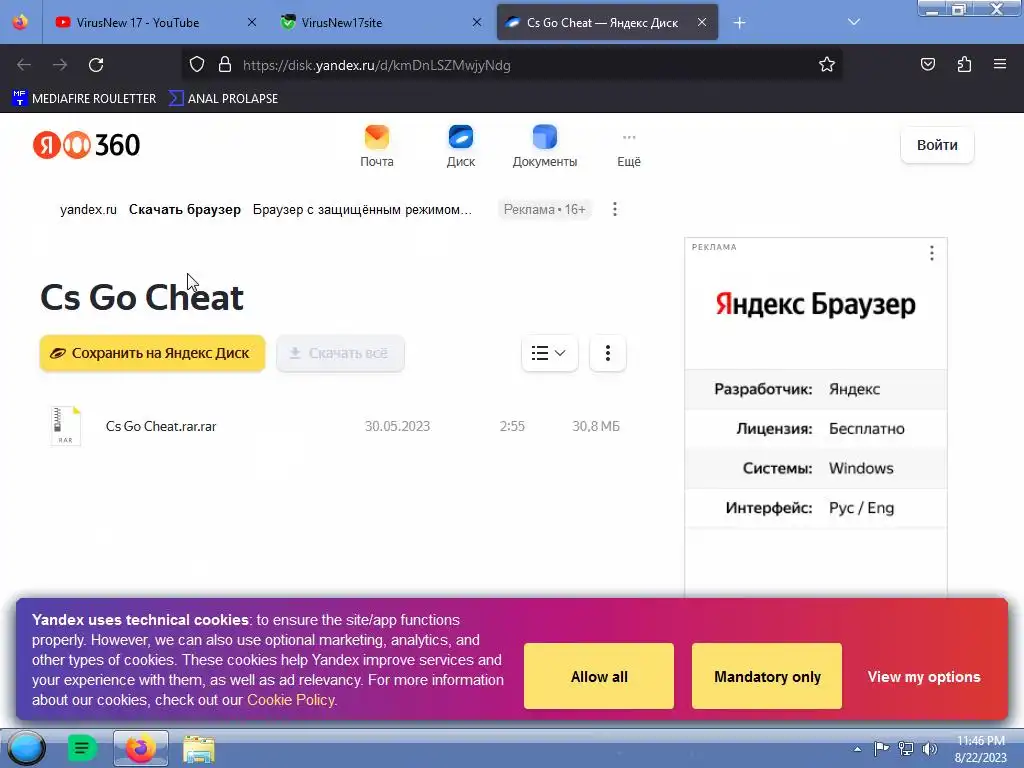Click Скачать браузер ad link
This screenshot has width=1024, height=768.
(x=185, y=210)
